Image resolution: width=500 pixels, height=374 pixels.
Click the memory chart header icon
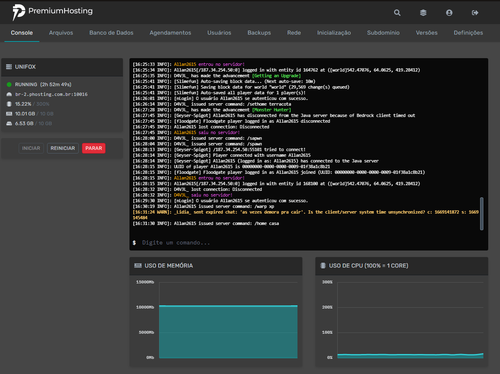138,266
